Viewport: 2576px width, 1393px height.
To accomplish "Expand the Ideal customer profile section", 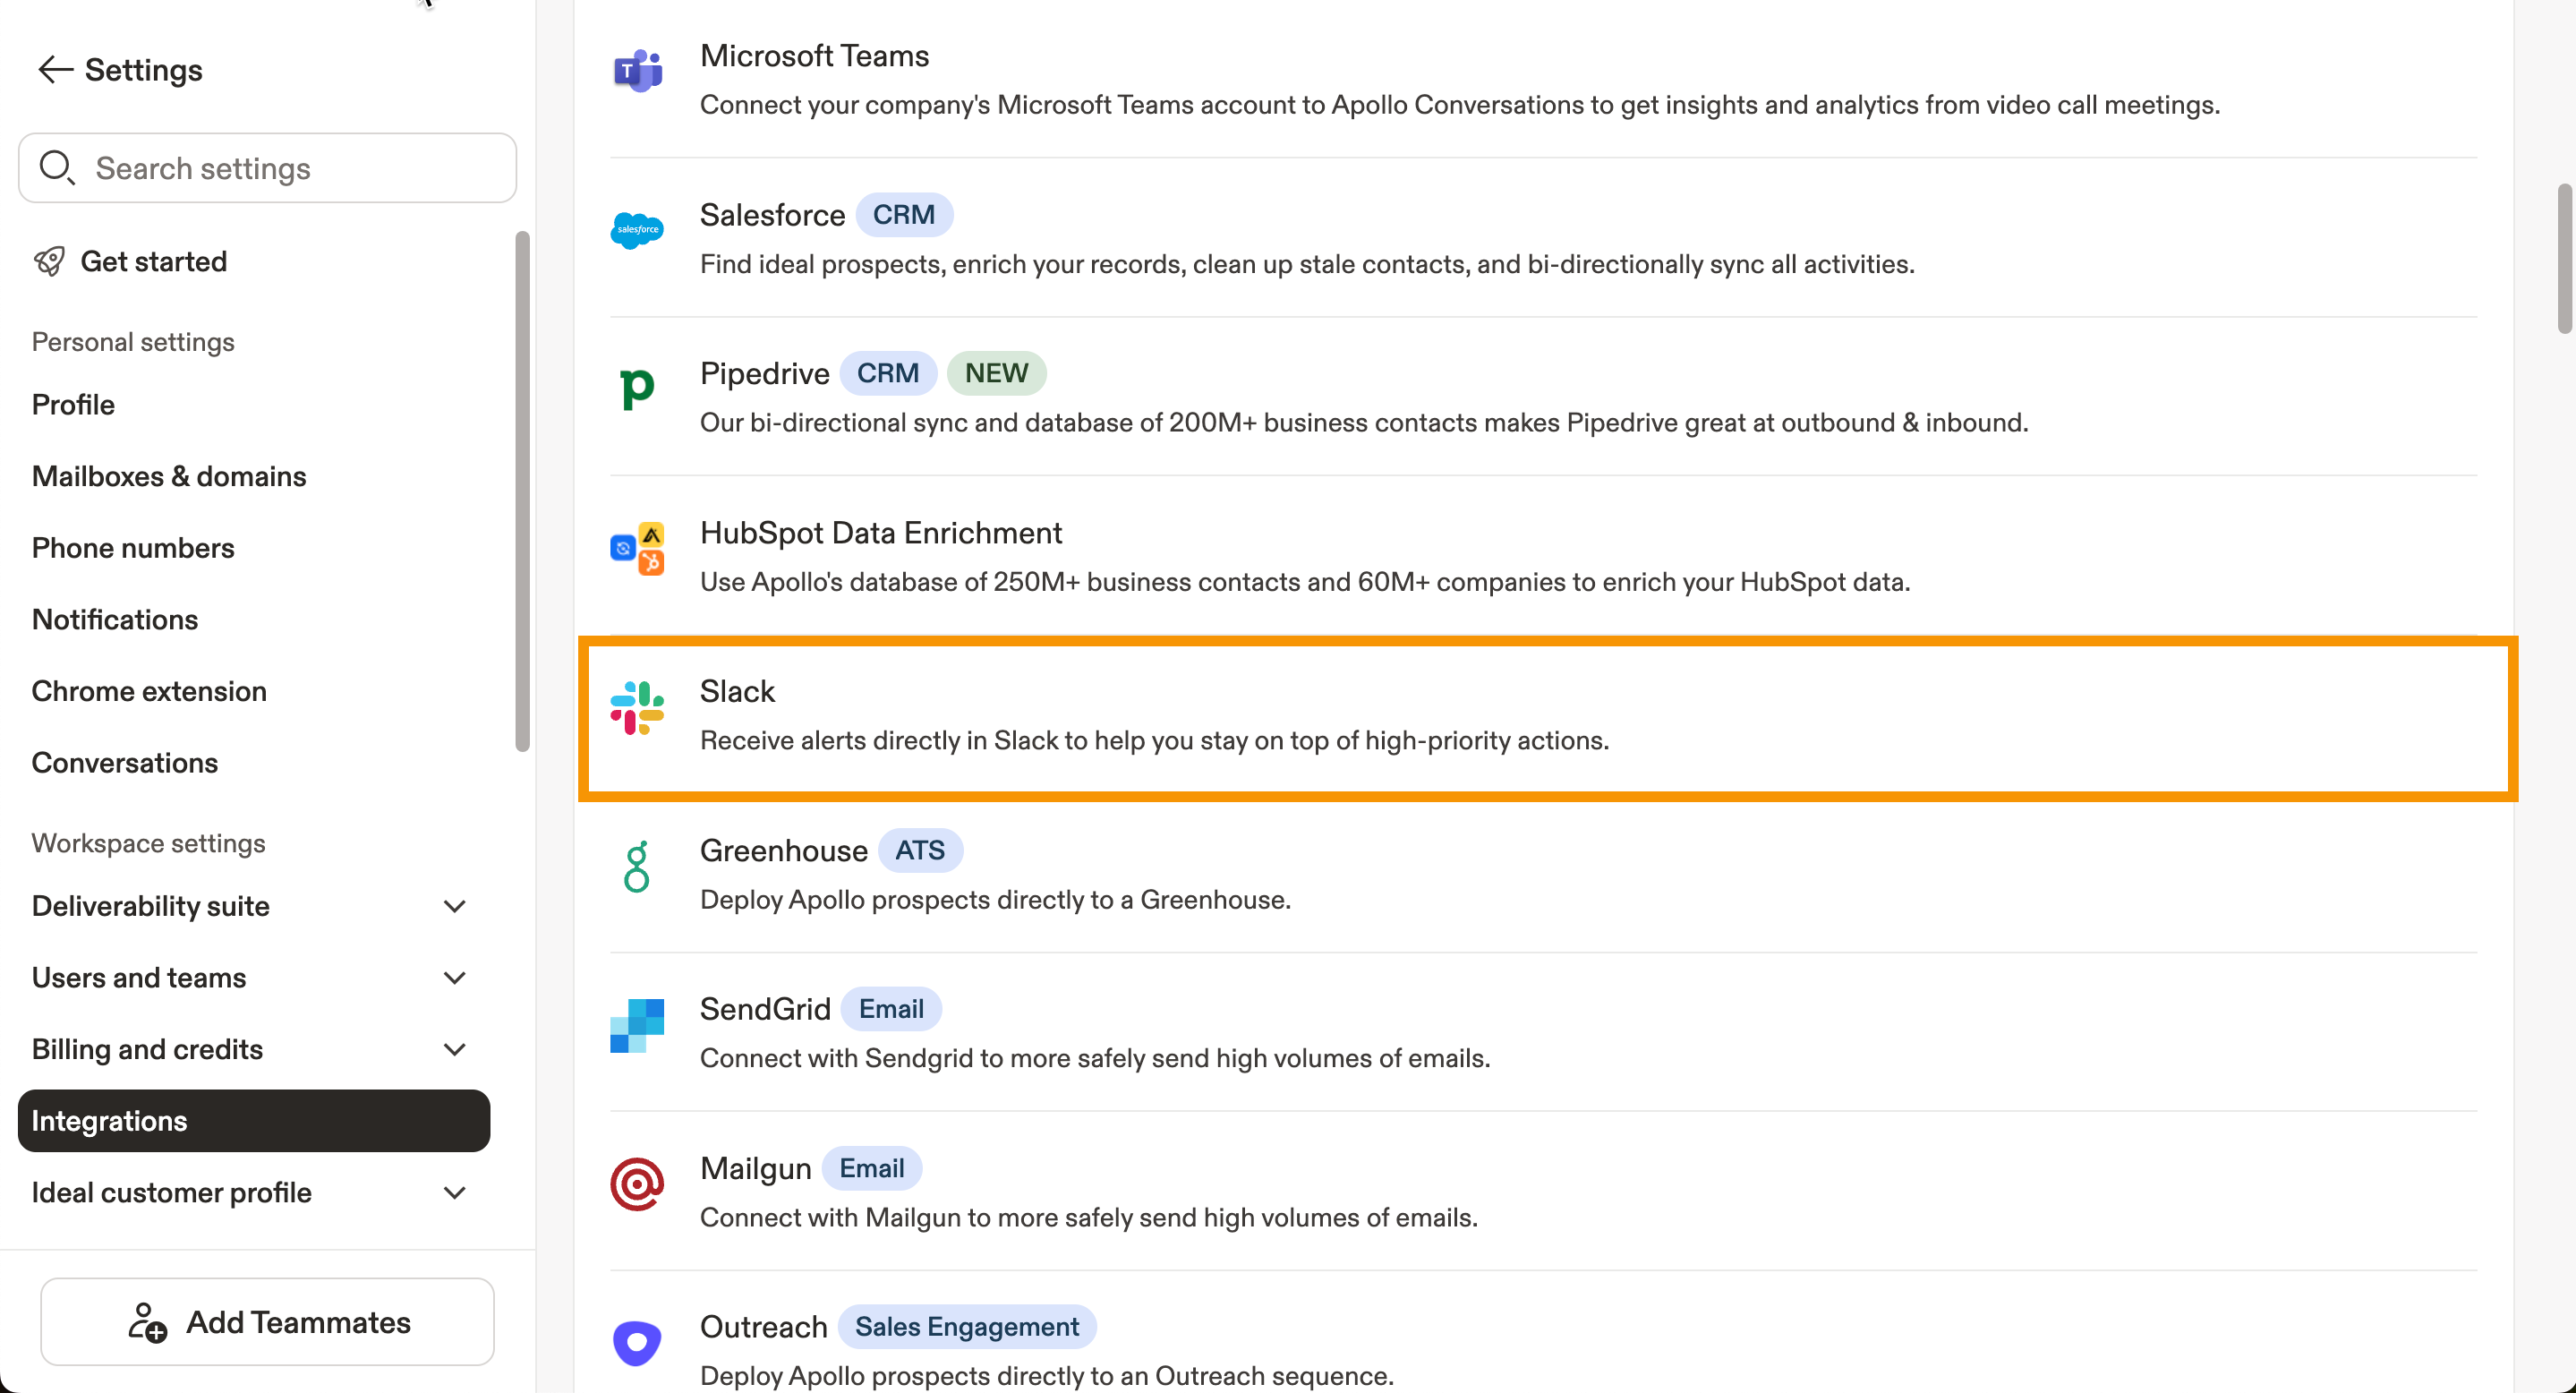I will 455,1192.
